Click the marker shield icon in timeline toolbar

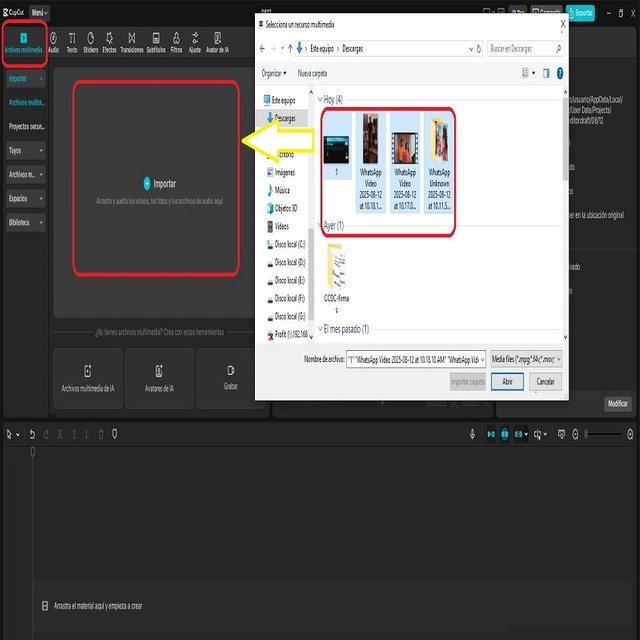click(x=115, y=434)
